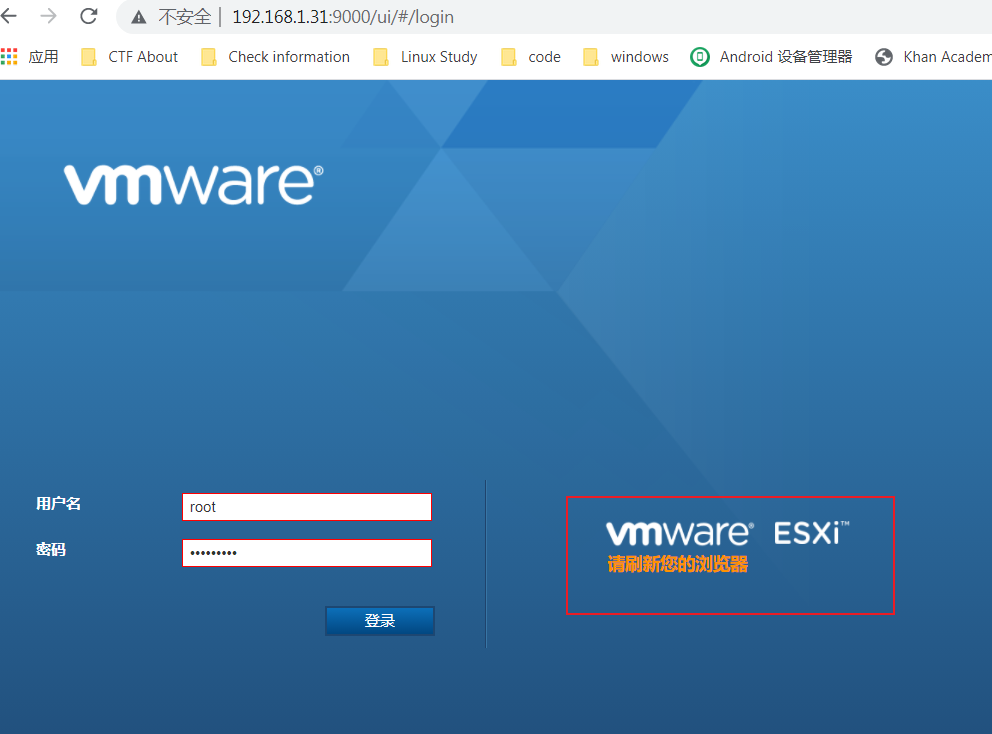The image size is (992, 734).
Task: Click the browser forward arrow
Action: [x=48, y=16]
